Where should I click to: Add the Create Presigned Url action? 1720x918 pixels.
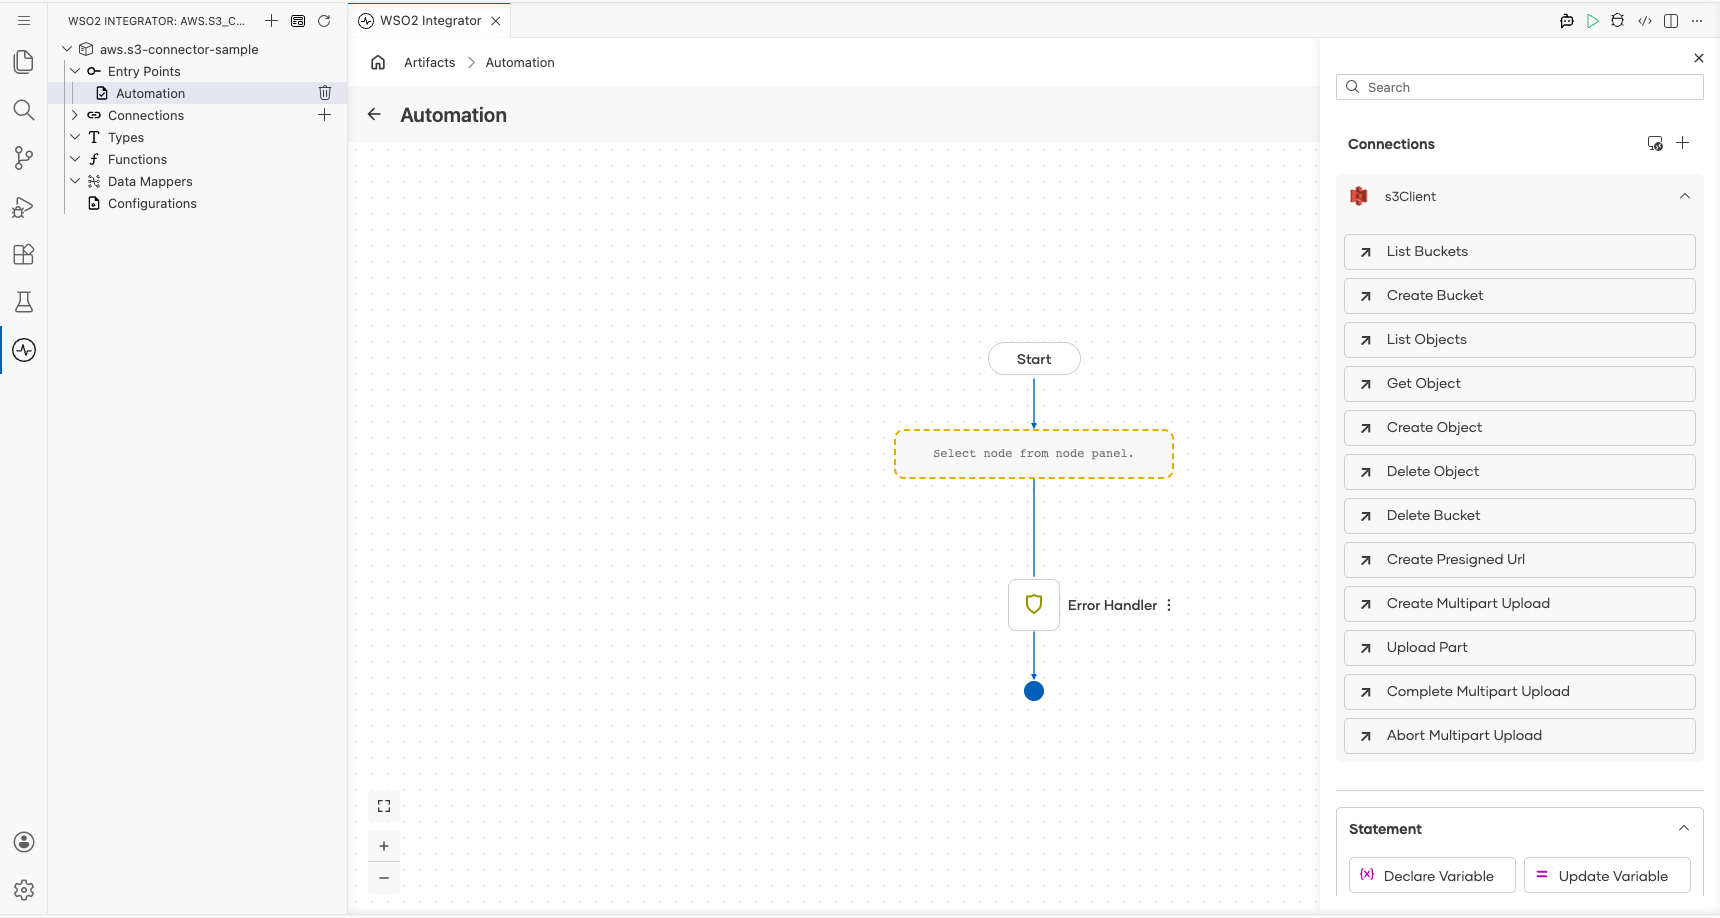point(1519,560)
